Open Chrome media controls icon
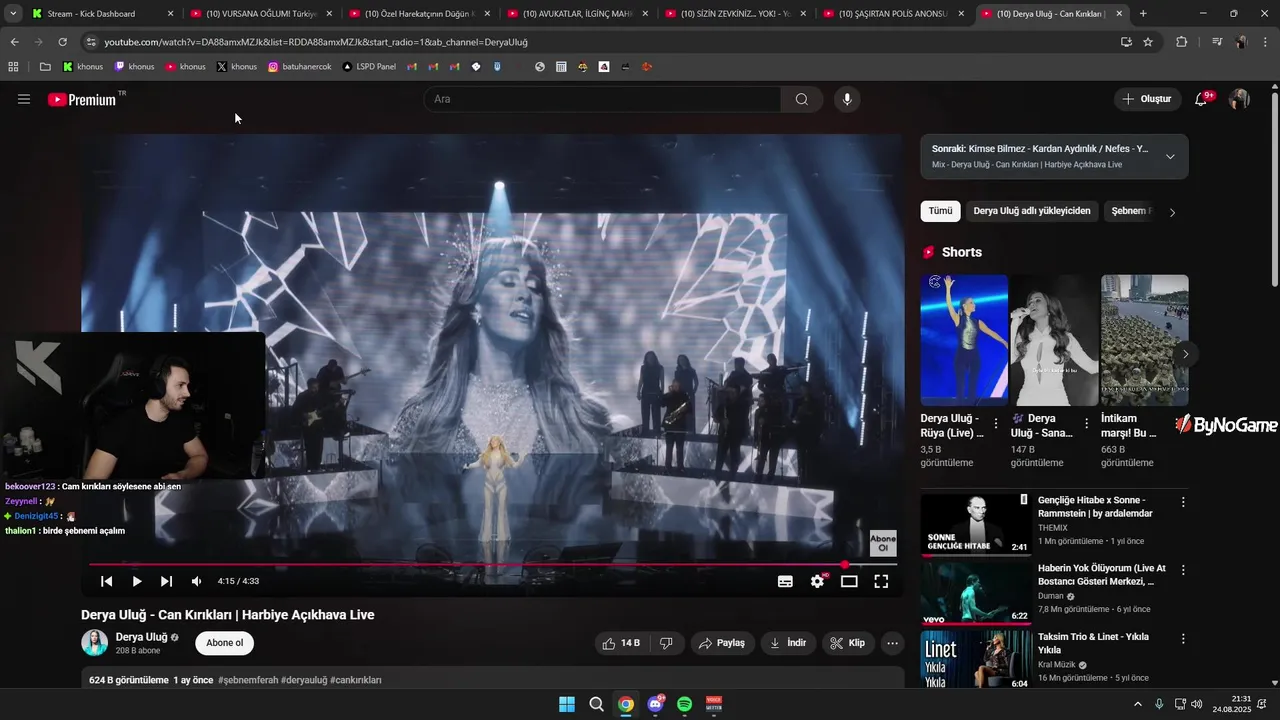This screenshot has height=720, width=1280. pyautogui.click(x=1217, y=42)
